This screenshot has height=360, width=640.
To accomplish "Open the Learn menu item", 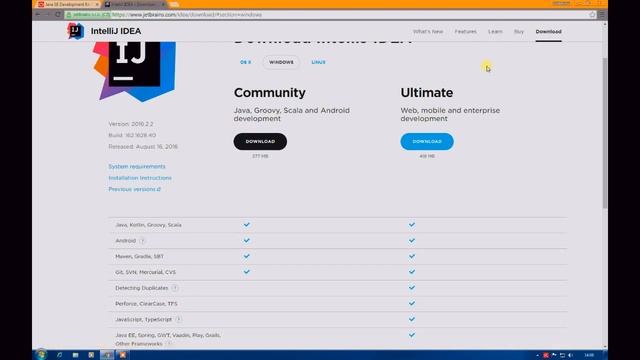I will (x=495, y=31).
